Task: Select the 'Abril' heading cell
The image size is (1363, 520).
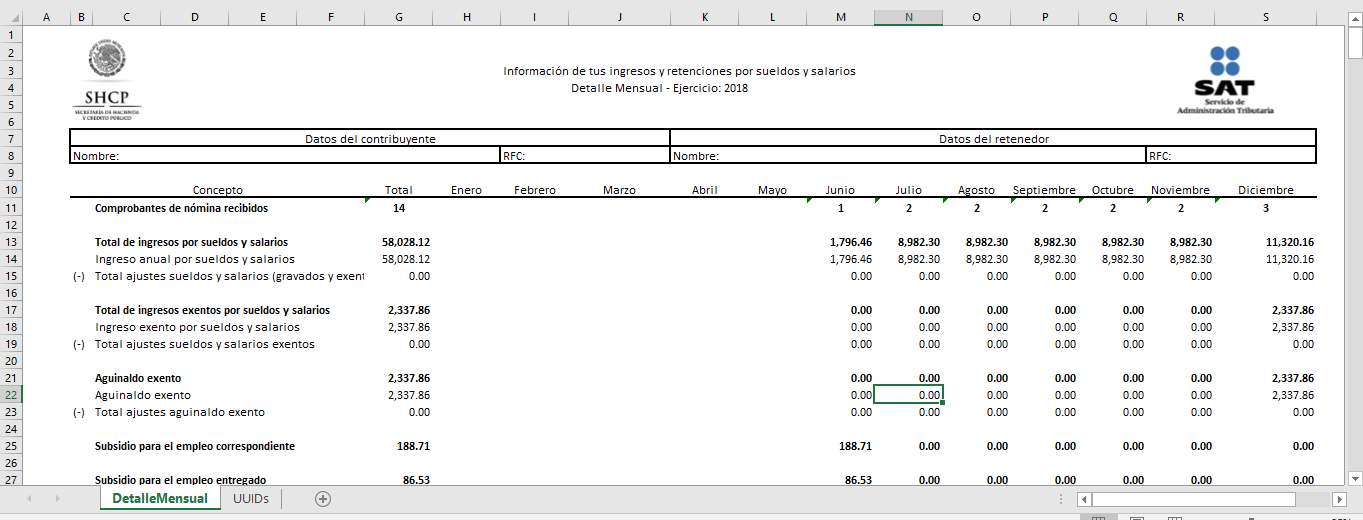Action: pyautogui.click(x=705, y=190)
